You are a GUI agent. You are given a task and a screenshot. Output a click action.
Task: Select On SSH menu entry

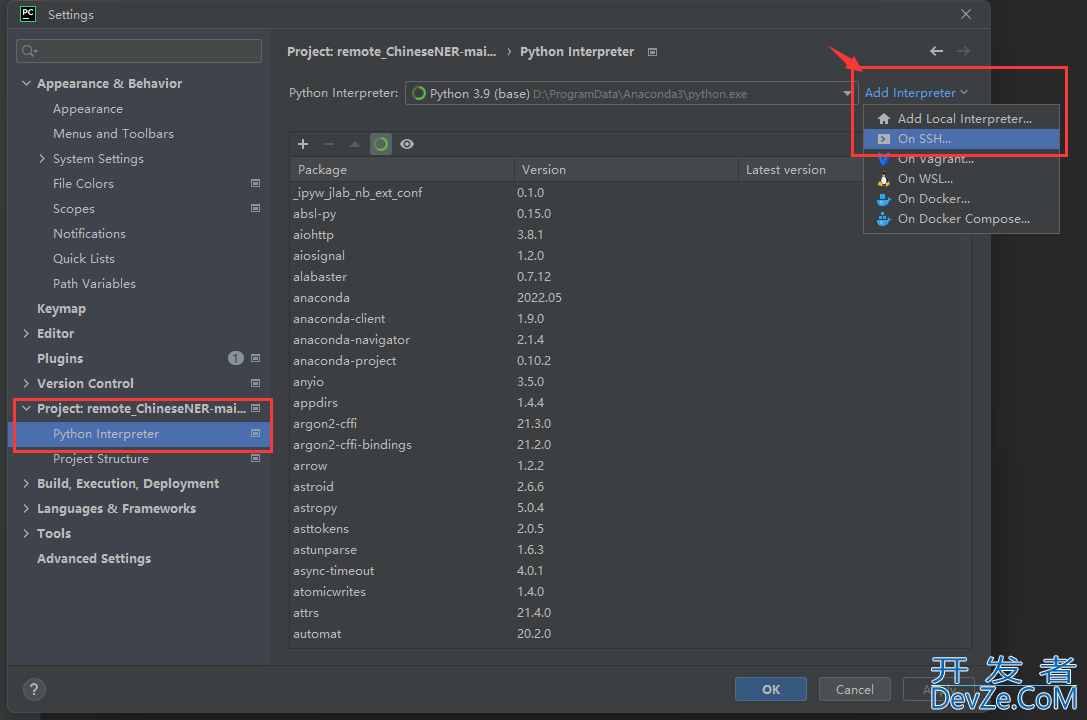tap(961, 139)
